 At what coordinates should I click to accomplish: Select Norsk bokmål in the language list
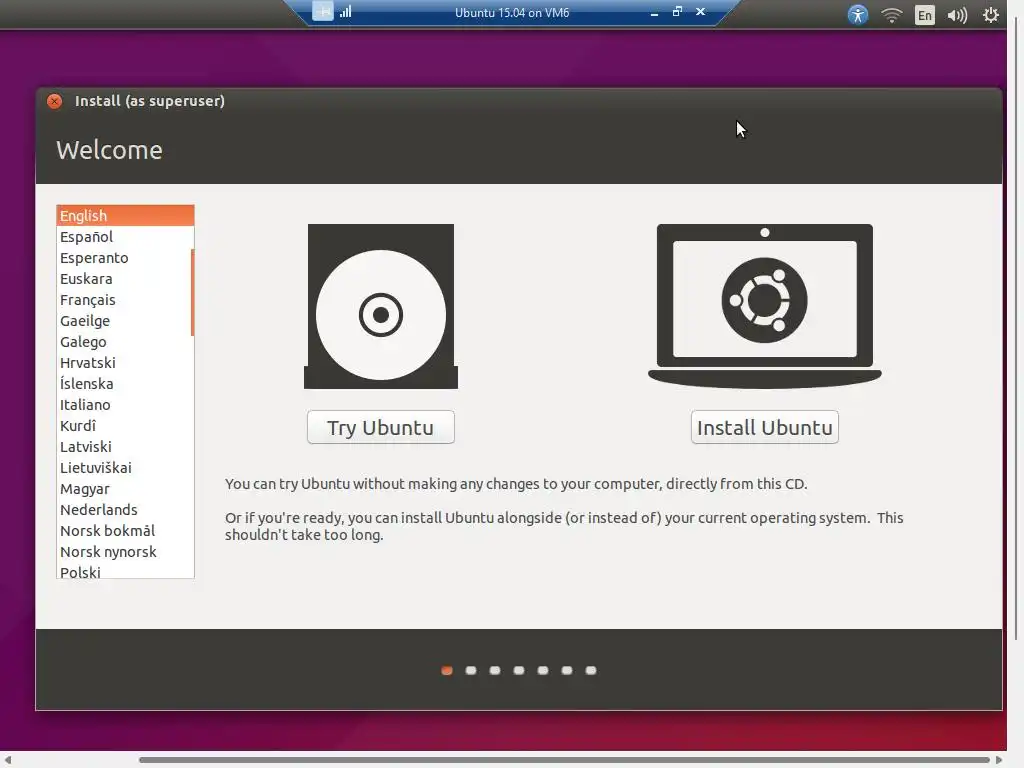click(124, 530)
